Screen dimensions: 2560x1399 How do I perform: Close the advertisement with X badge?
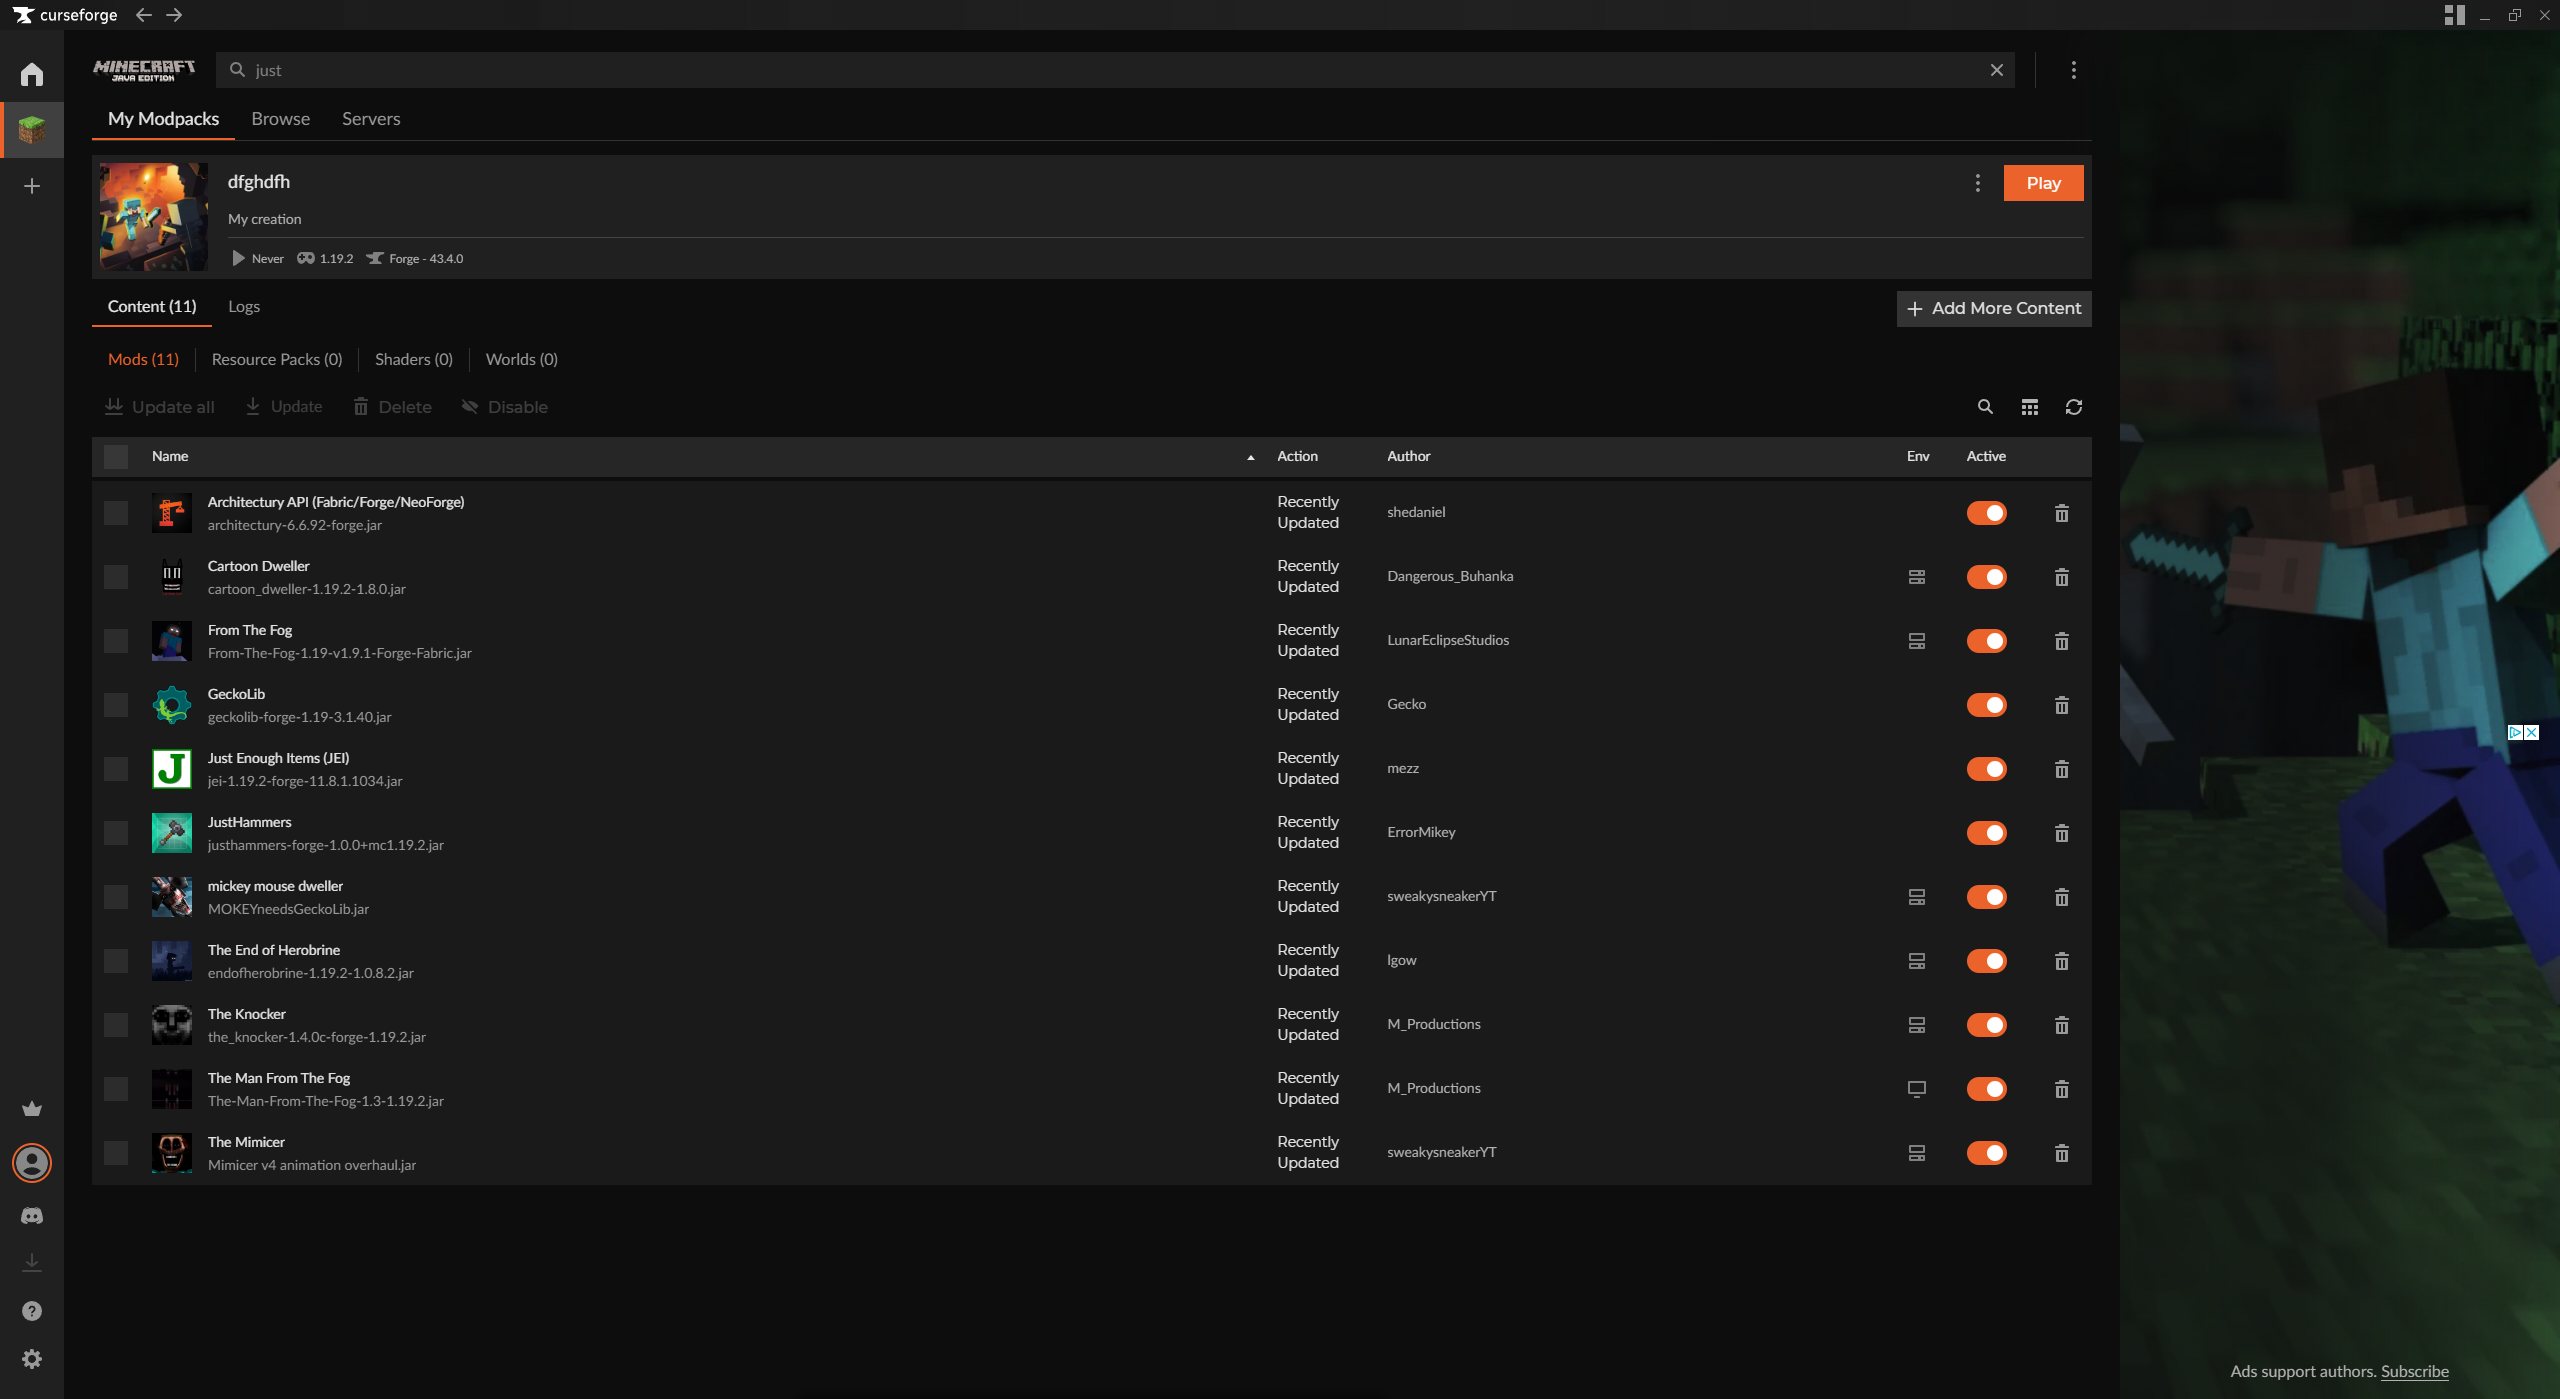click(2531, 733)
